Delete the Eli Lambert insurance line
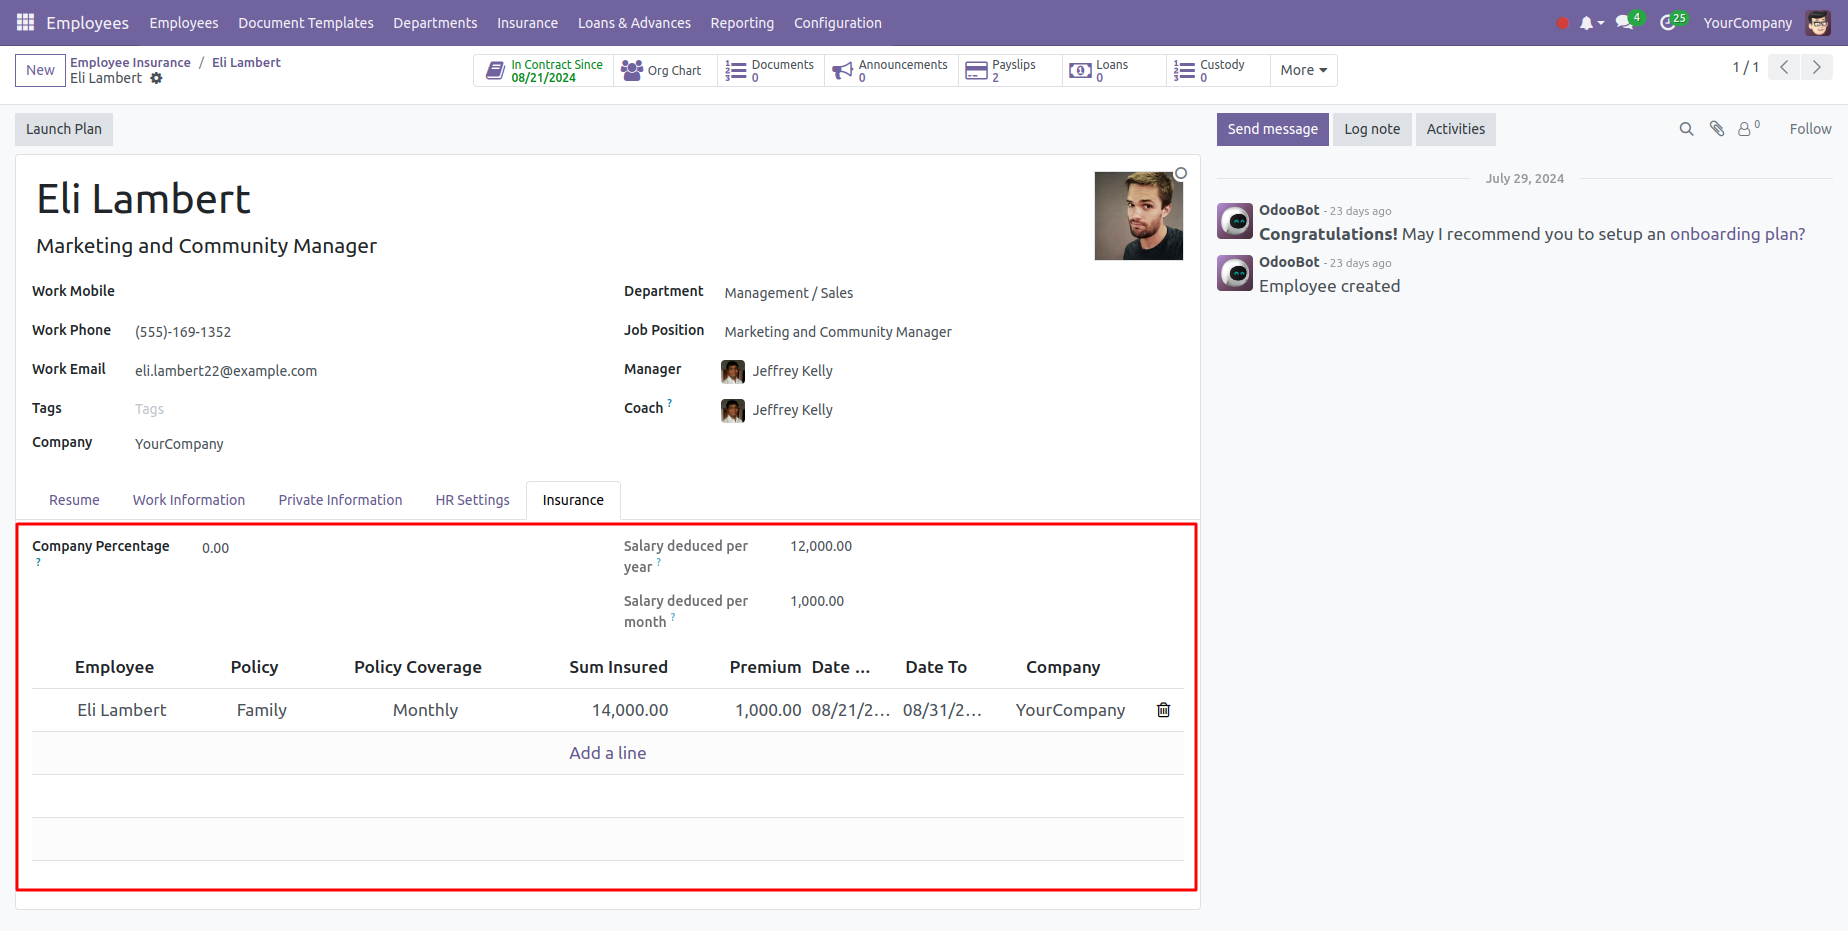Image resolution: width=1848 pixels, height=931 pixels. pyautogui.click(x=1163, y=710)
